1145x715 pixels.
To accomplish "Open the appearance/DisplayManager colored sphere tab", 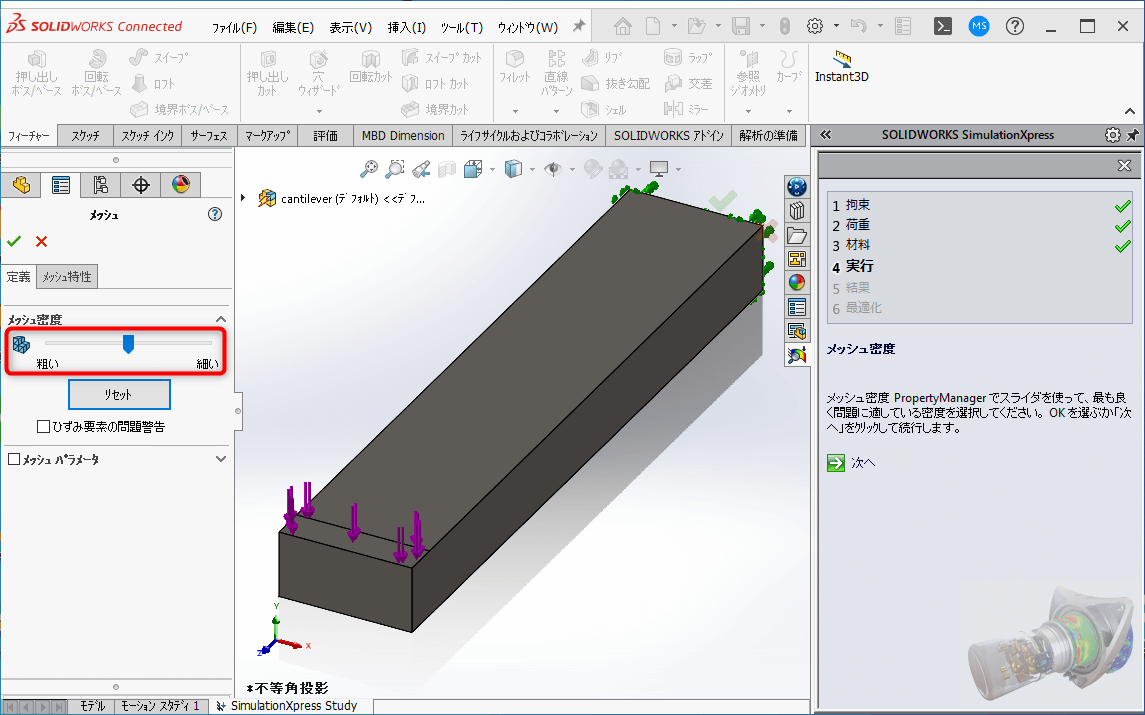I will [x=180, y=185].
